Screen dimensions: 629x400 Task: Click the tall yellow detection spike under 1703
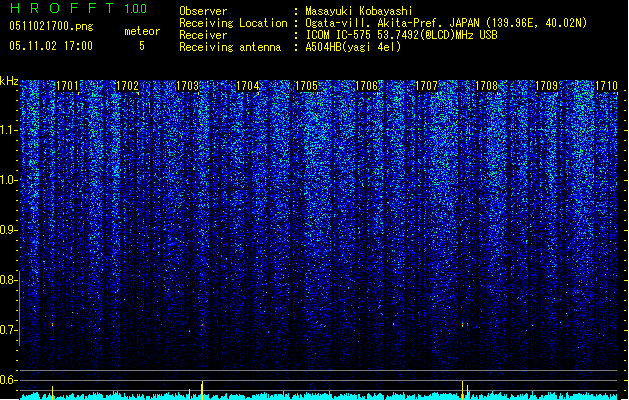pyautogui.click(x=202, y=390)
